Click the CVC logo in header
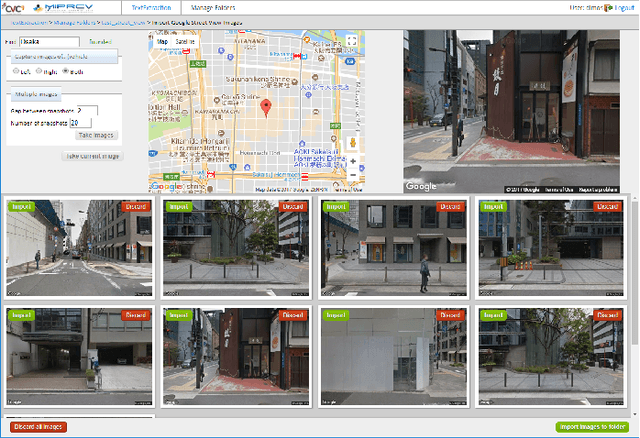 pos(12,8)
